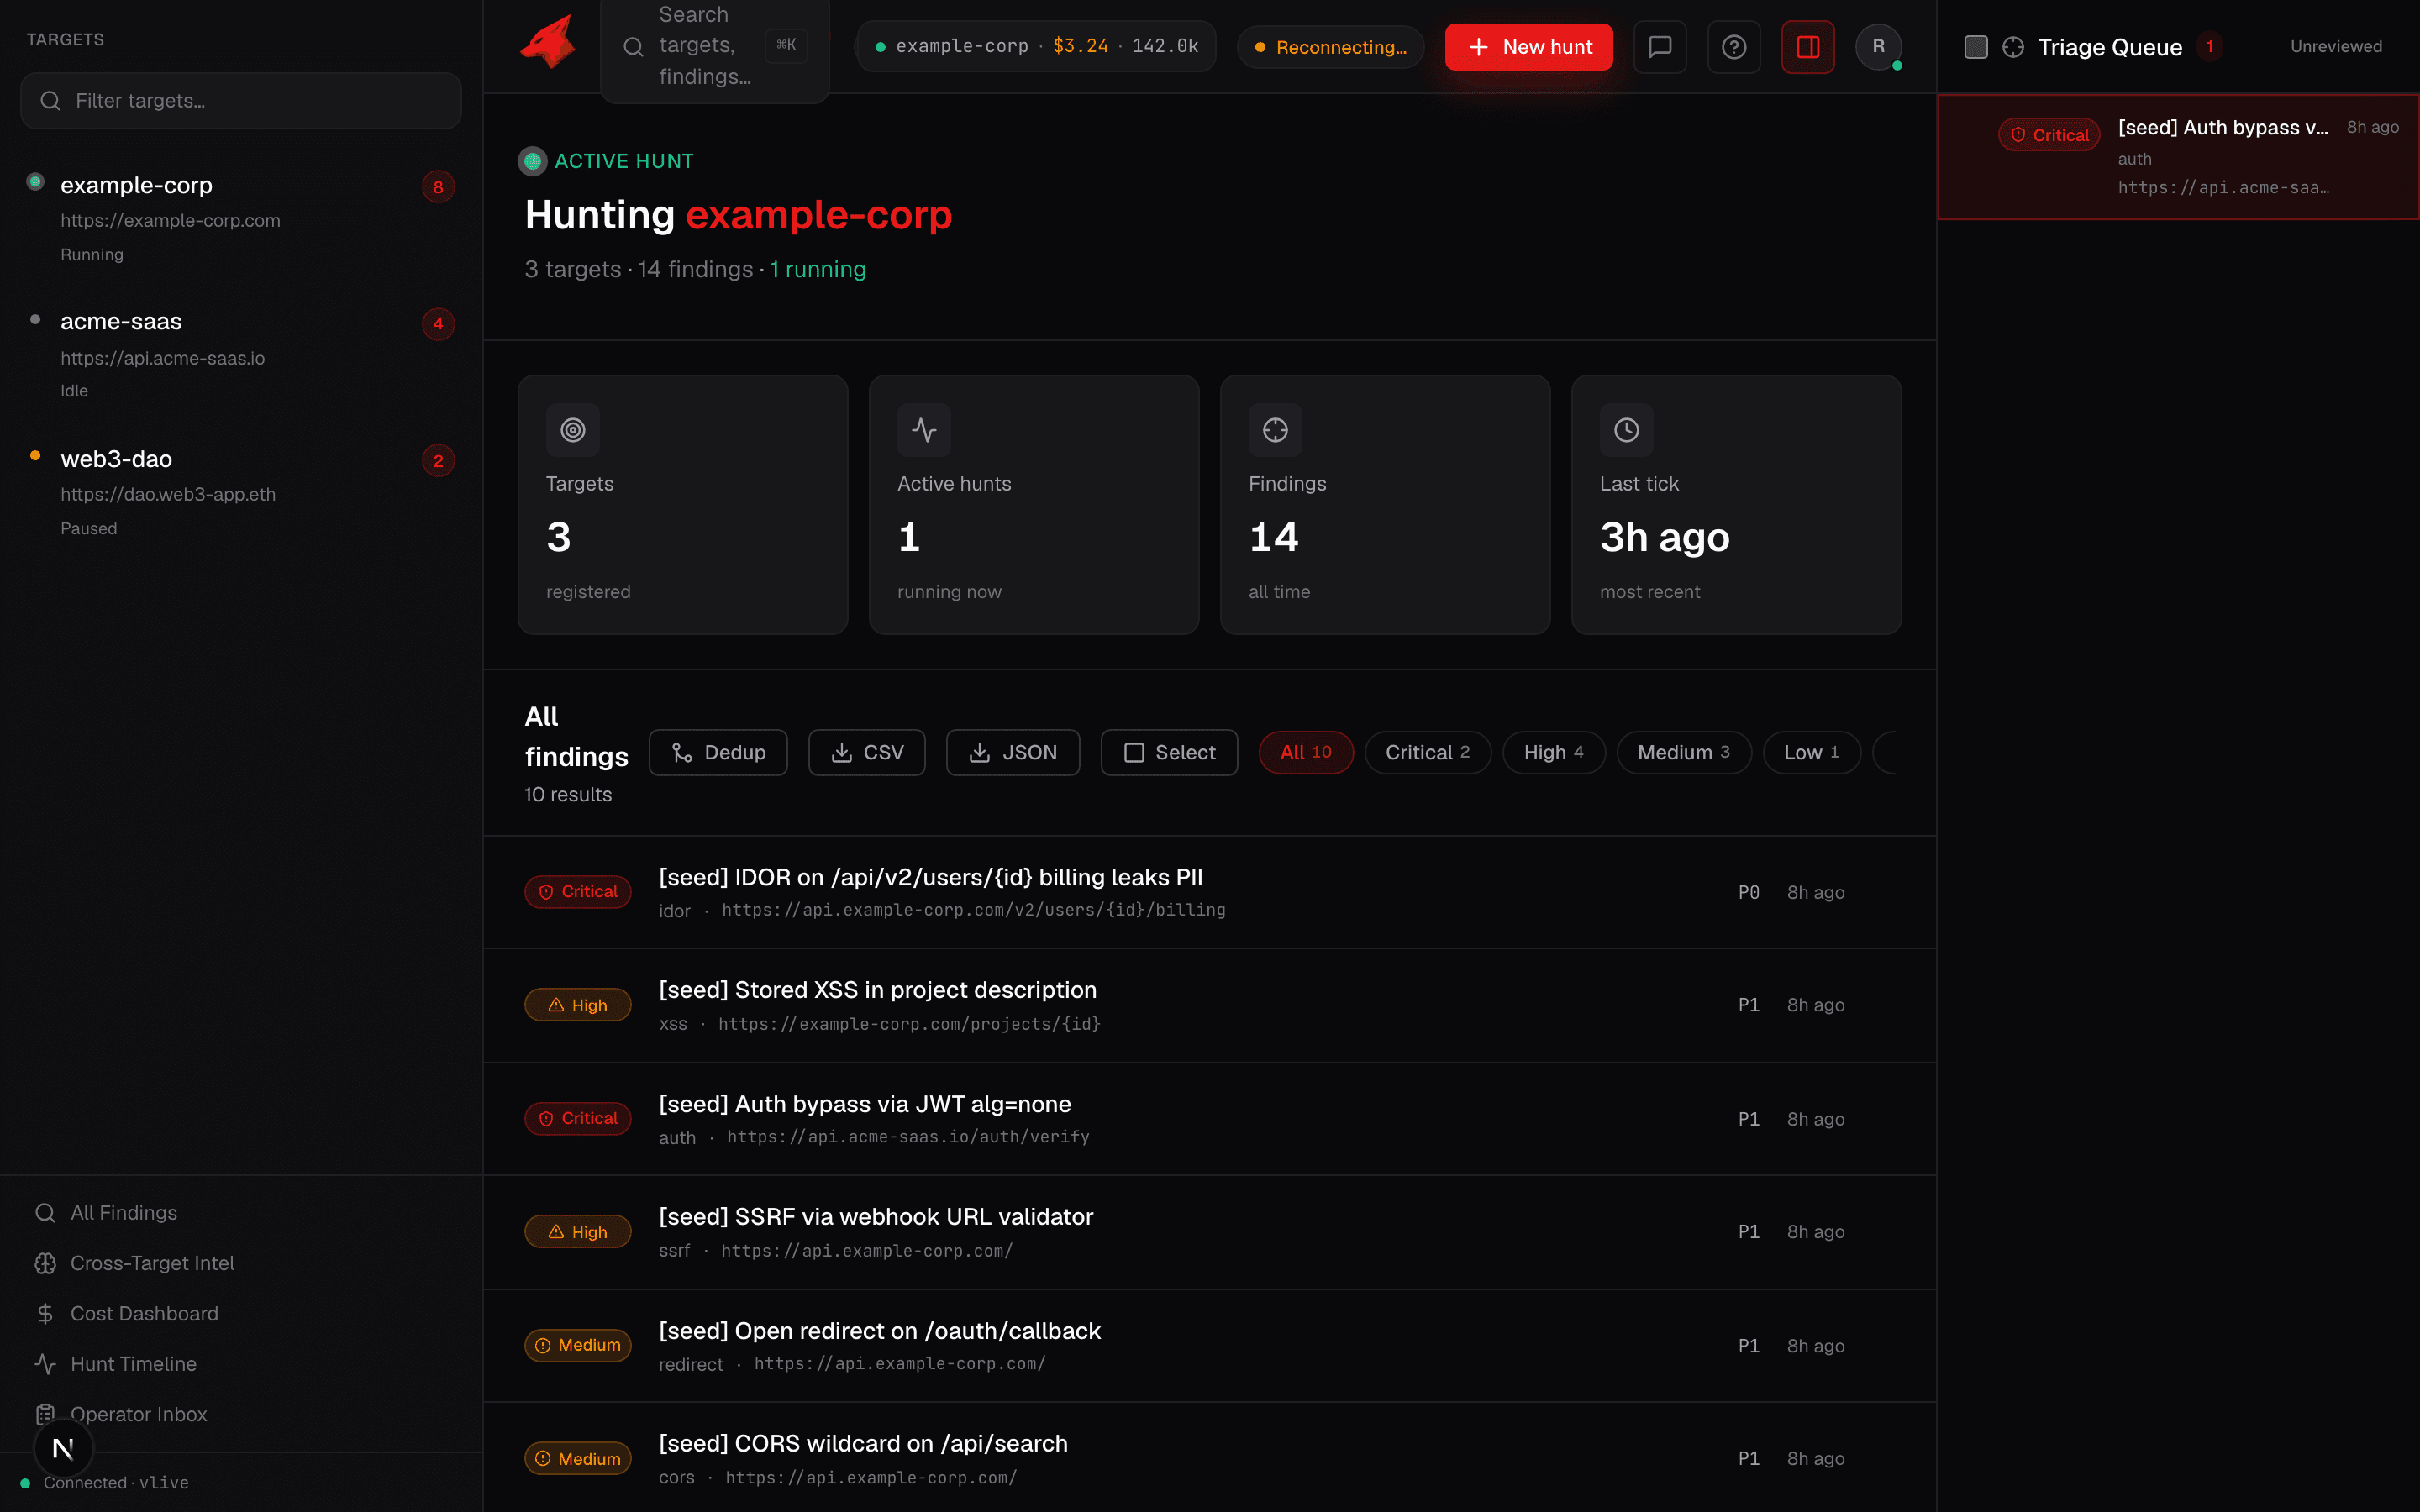This screenshot has height=1512, width=2420.
Task: Click the web3-dao findings count badge 2
Action: tap(438, 461)
